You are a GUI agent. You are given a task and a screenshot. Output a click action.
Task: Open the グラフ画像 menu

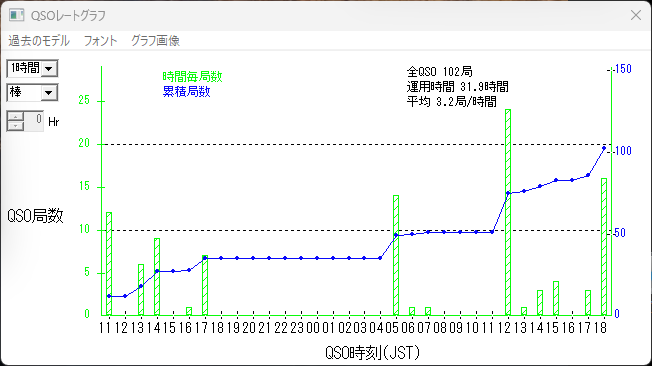(155, 40)
